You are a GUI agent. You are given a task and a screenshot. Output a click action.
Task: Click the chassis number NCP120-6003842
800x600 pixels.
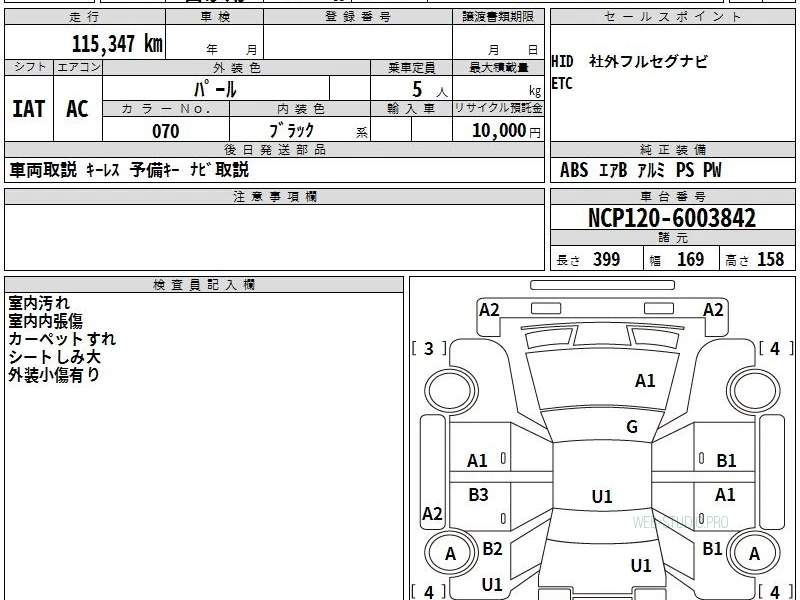(672, 218)
